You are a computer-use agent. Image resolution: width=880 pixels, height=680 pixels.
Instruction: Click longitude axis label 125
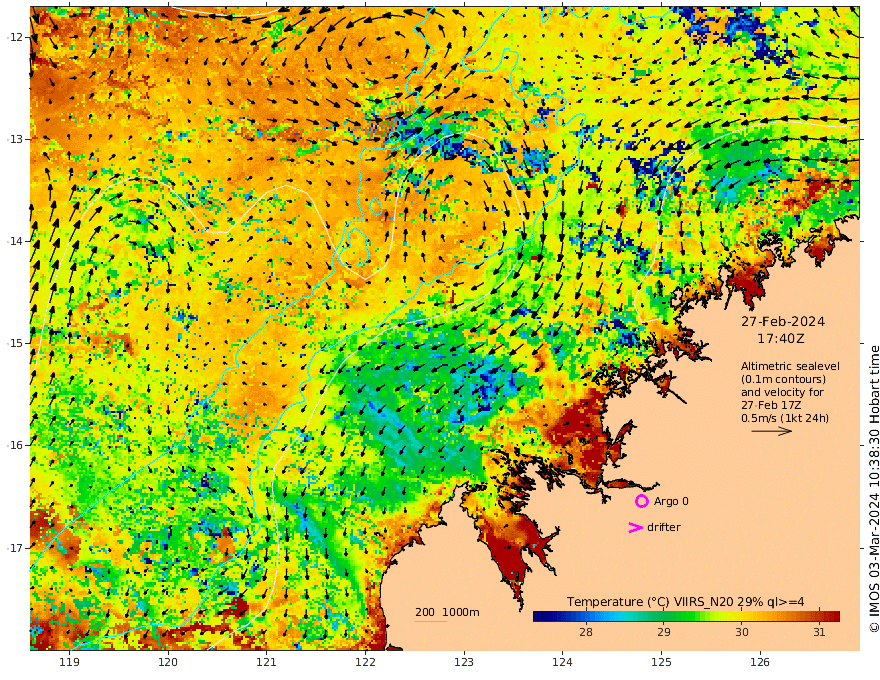click(x=661, y=663)
